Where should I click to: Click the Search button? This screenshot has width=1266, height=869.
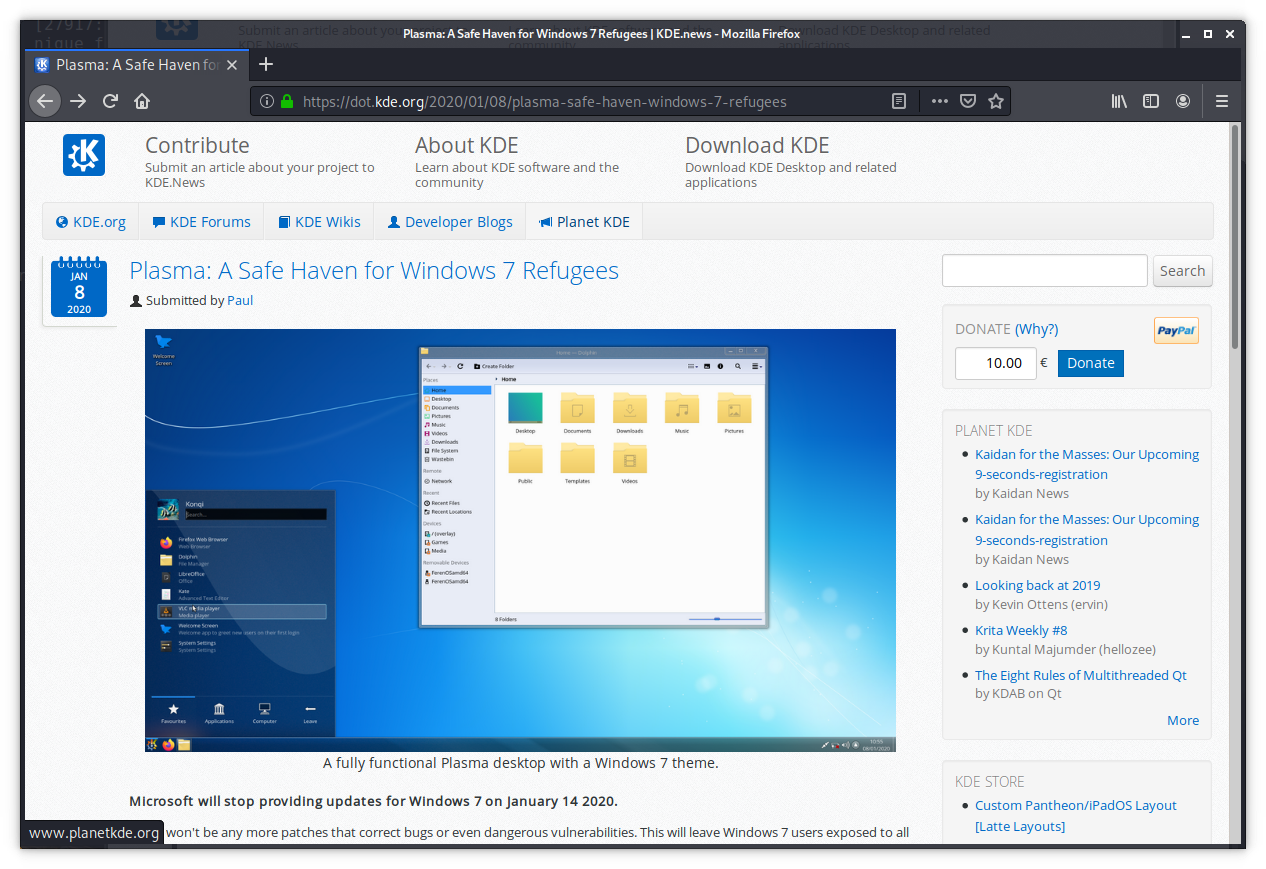(x=1182, y=271)
